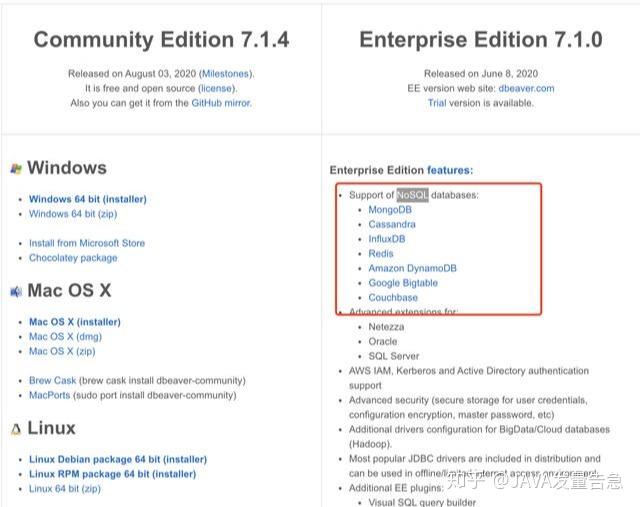Click the Mac OS X logo icon

(x=15, y=292)
